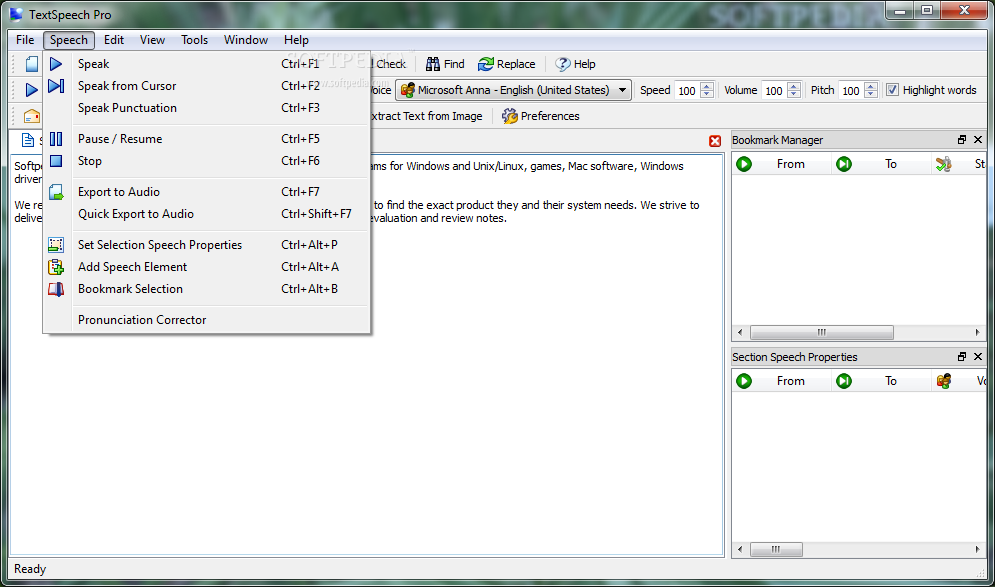The image size is (995, 587).
Task: Click Section Speech Properties scroll right arrow
Action: 977,550
